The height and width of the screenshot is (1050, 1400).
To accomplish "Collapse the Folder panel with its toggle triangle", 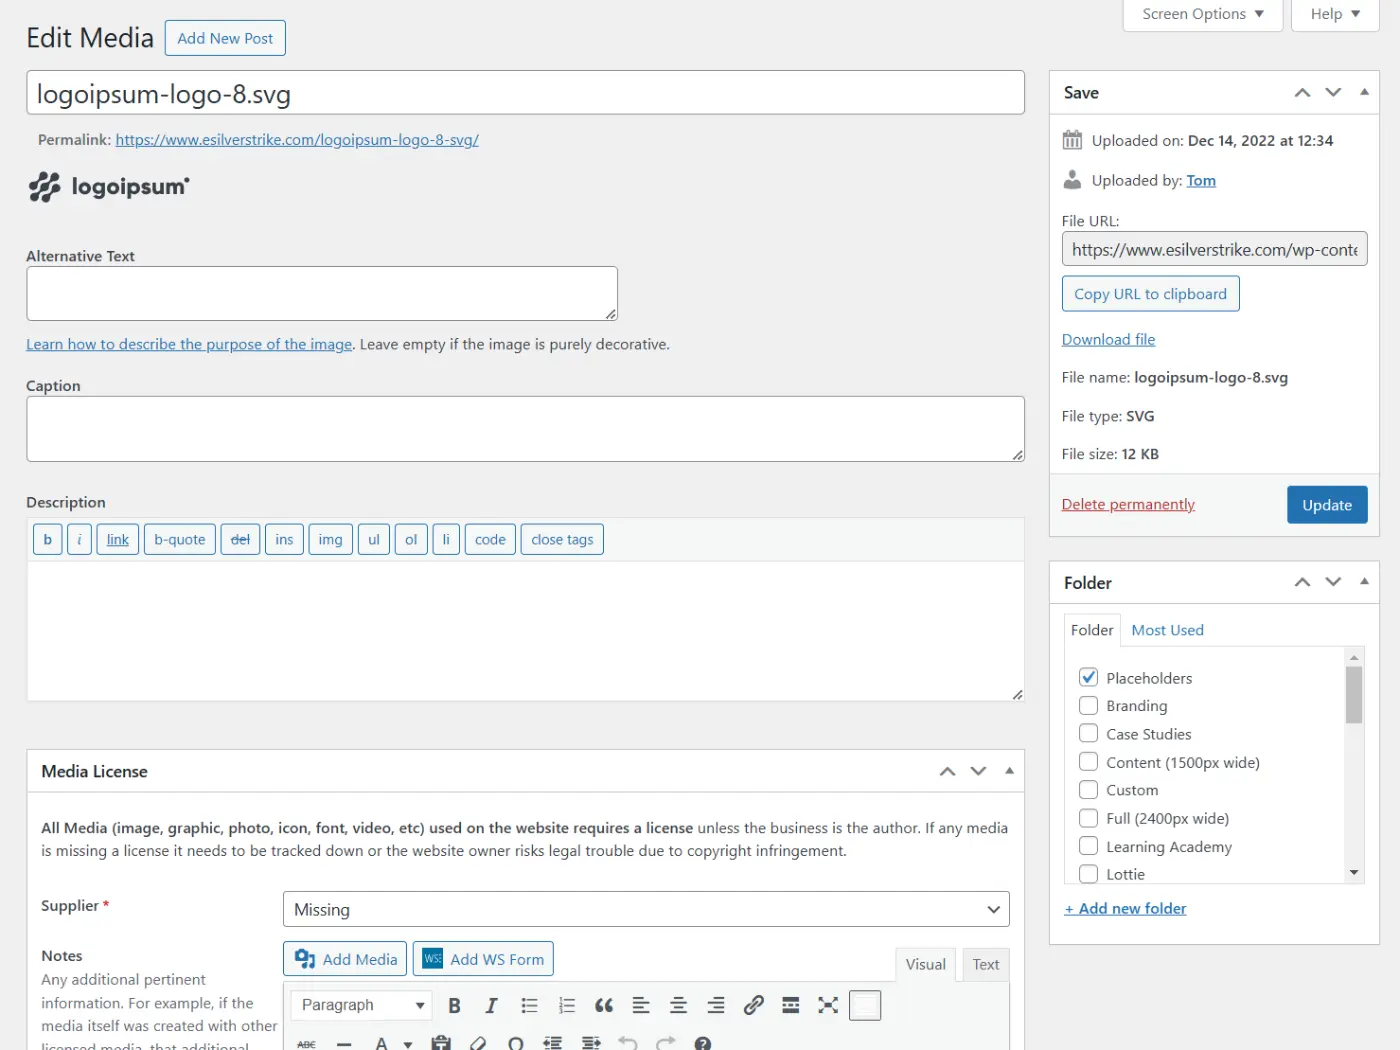I will coord(1364,582).
